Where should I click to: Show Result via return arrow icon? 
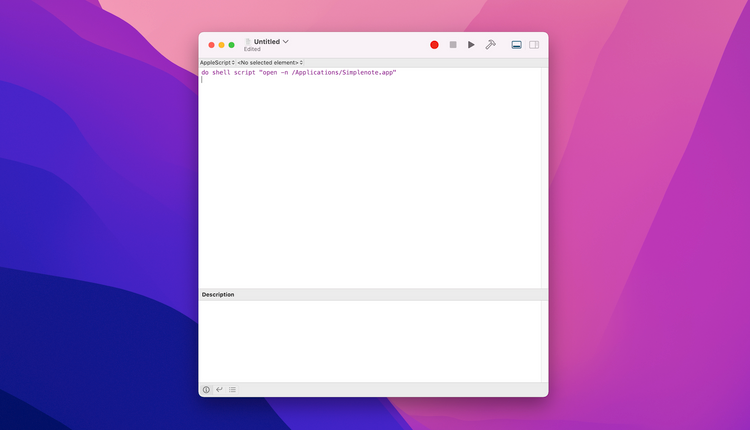[x=219, y=389]
